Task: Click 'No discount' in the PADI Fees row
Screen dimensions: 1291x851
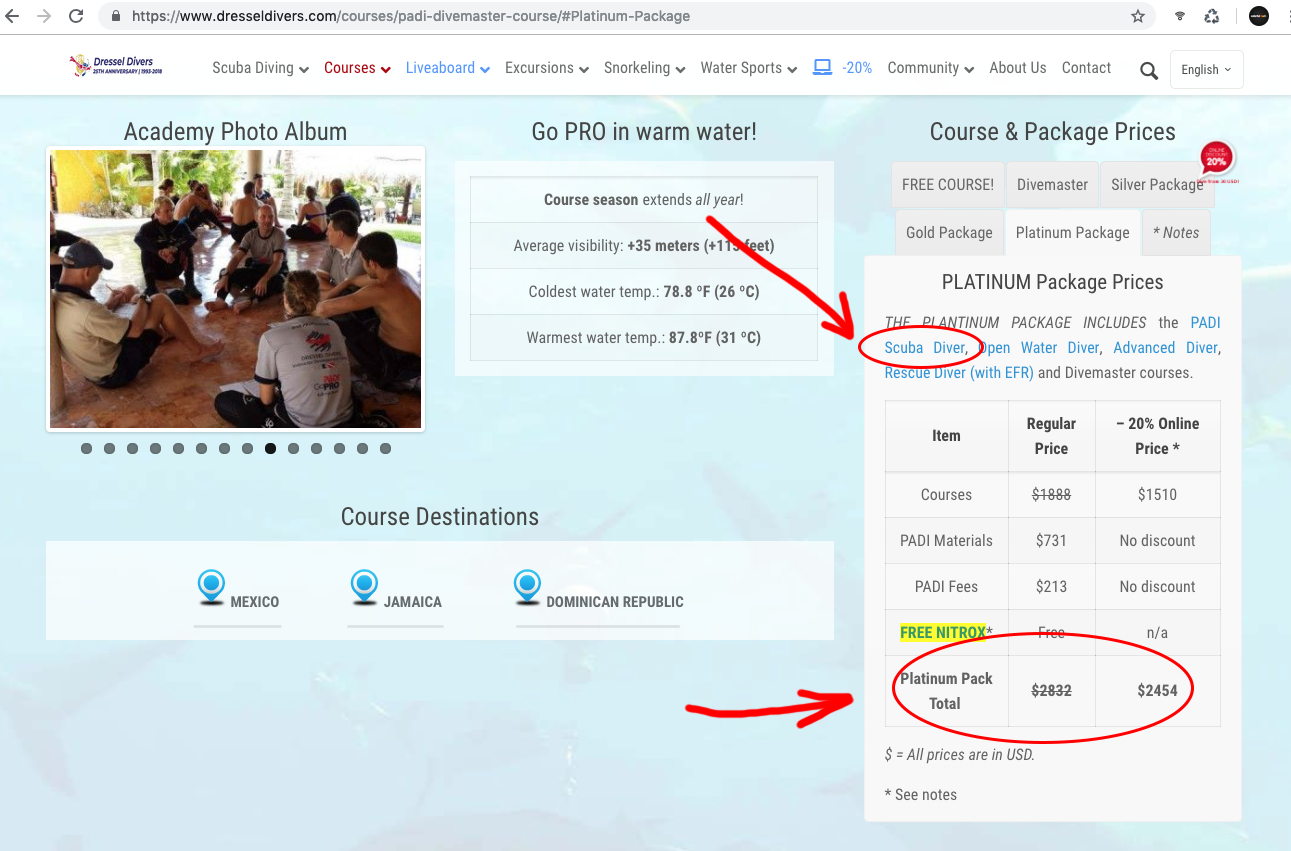Action: (x=1157, y=586)
